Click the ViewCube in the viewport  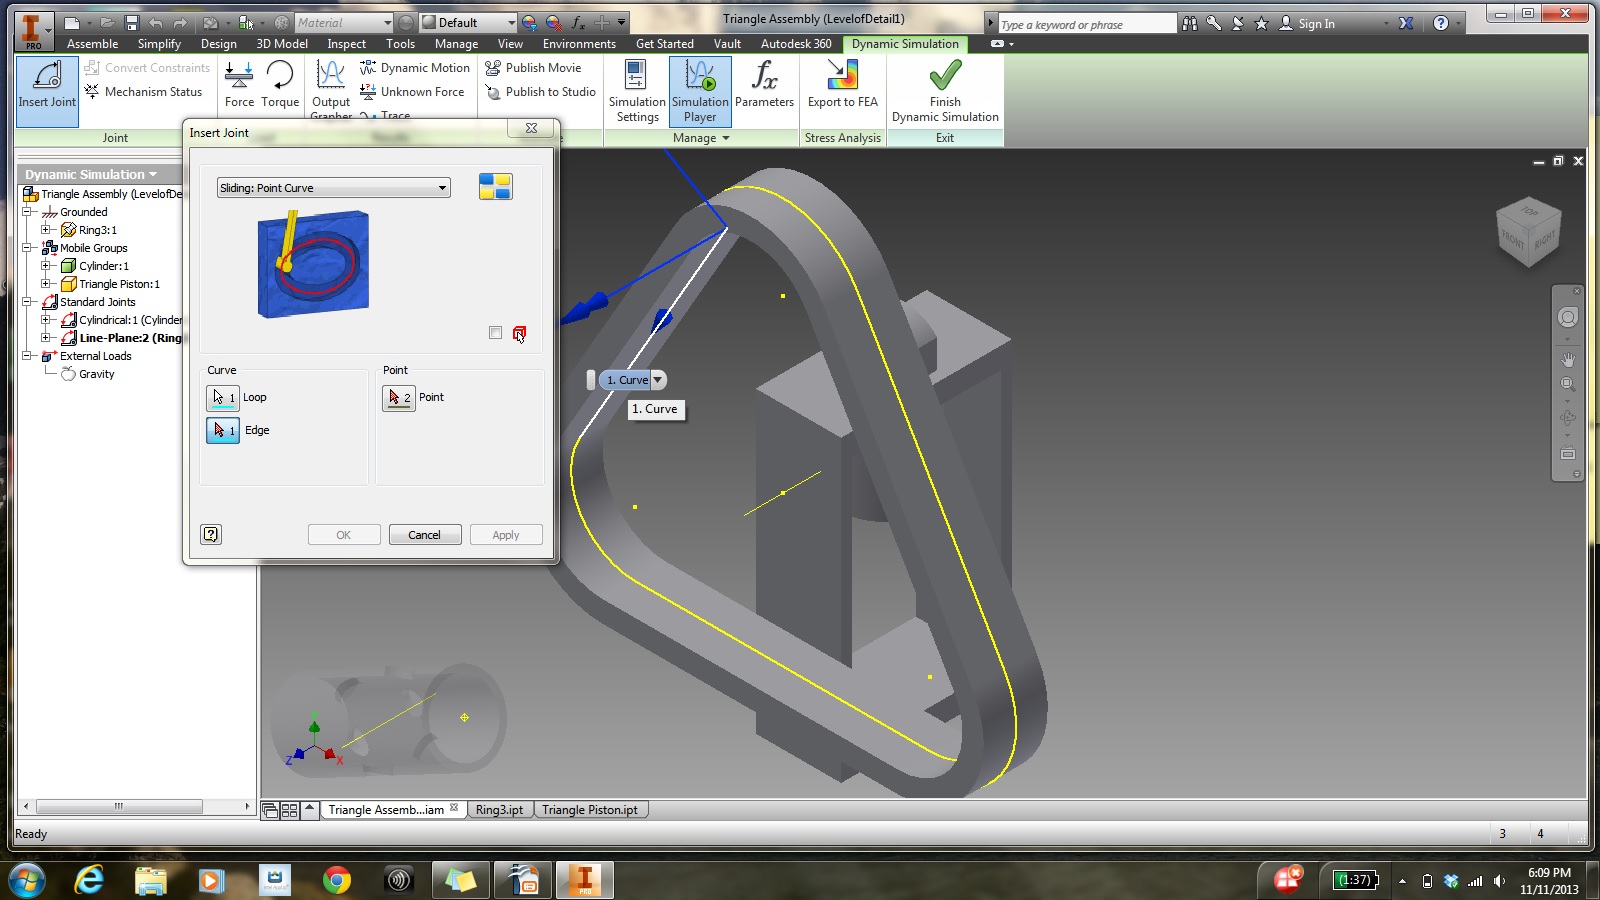coord(1528,232)
